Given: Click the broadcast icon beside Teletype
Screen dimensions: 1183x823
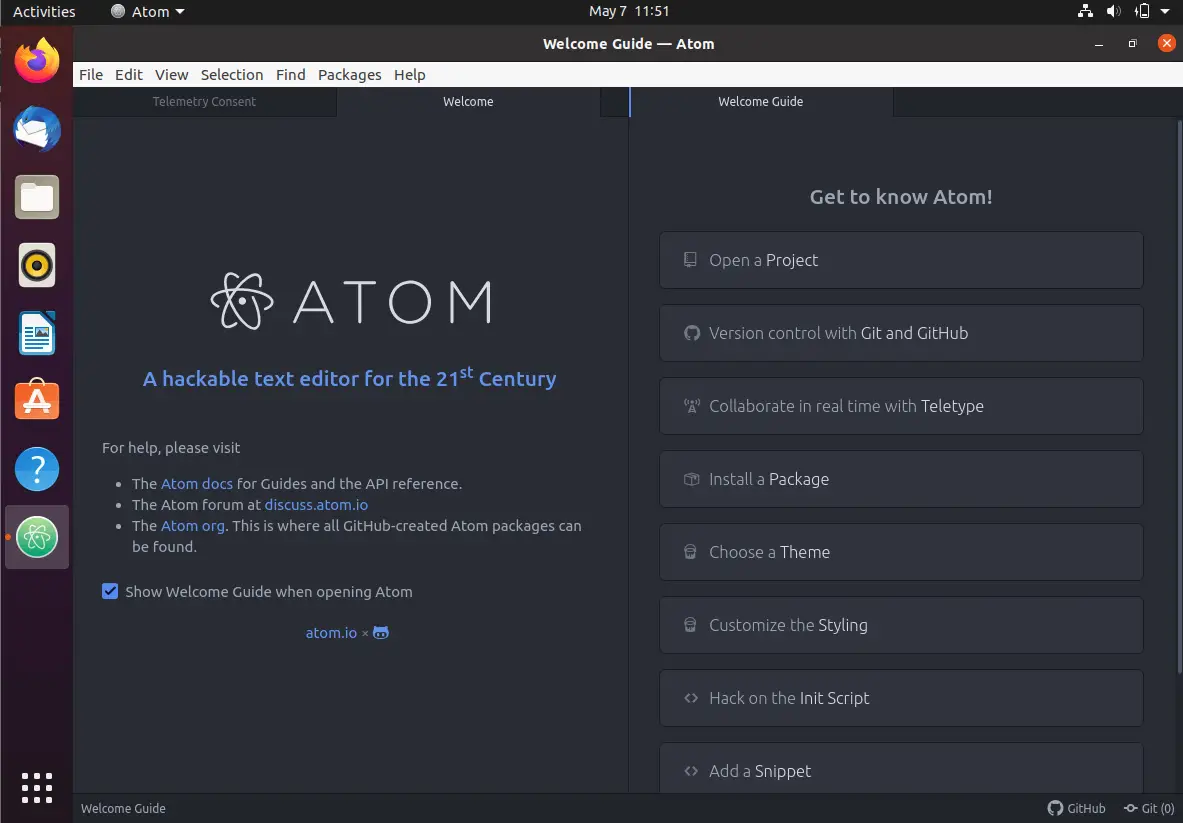Looking at the screenshot, I should (692, 406).
